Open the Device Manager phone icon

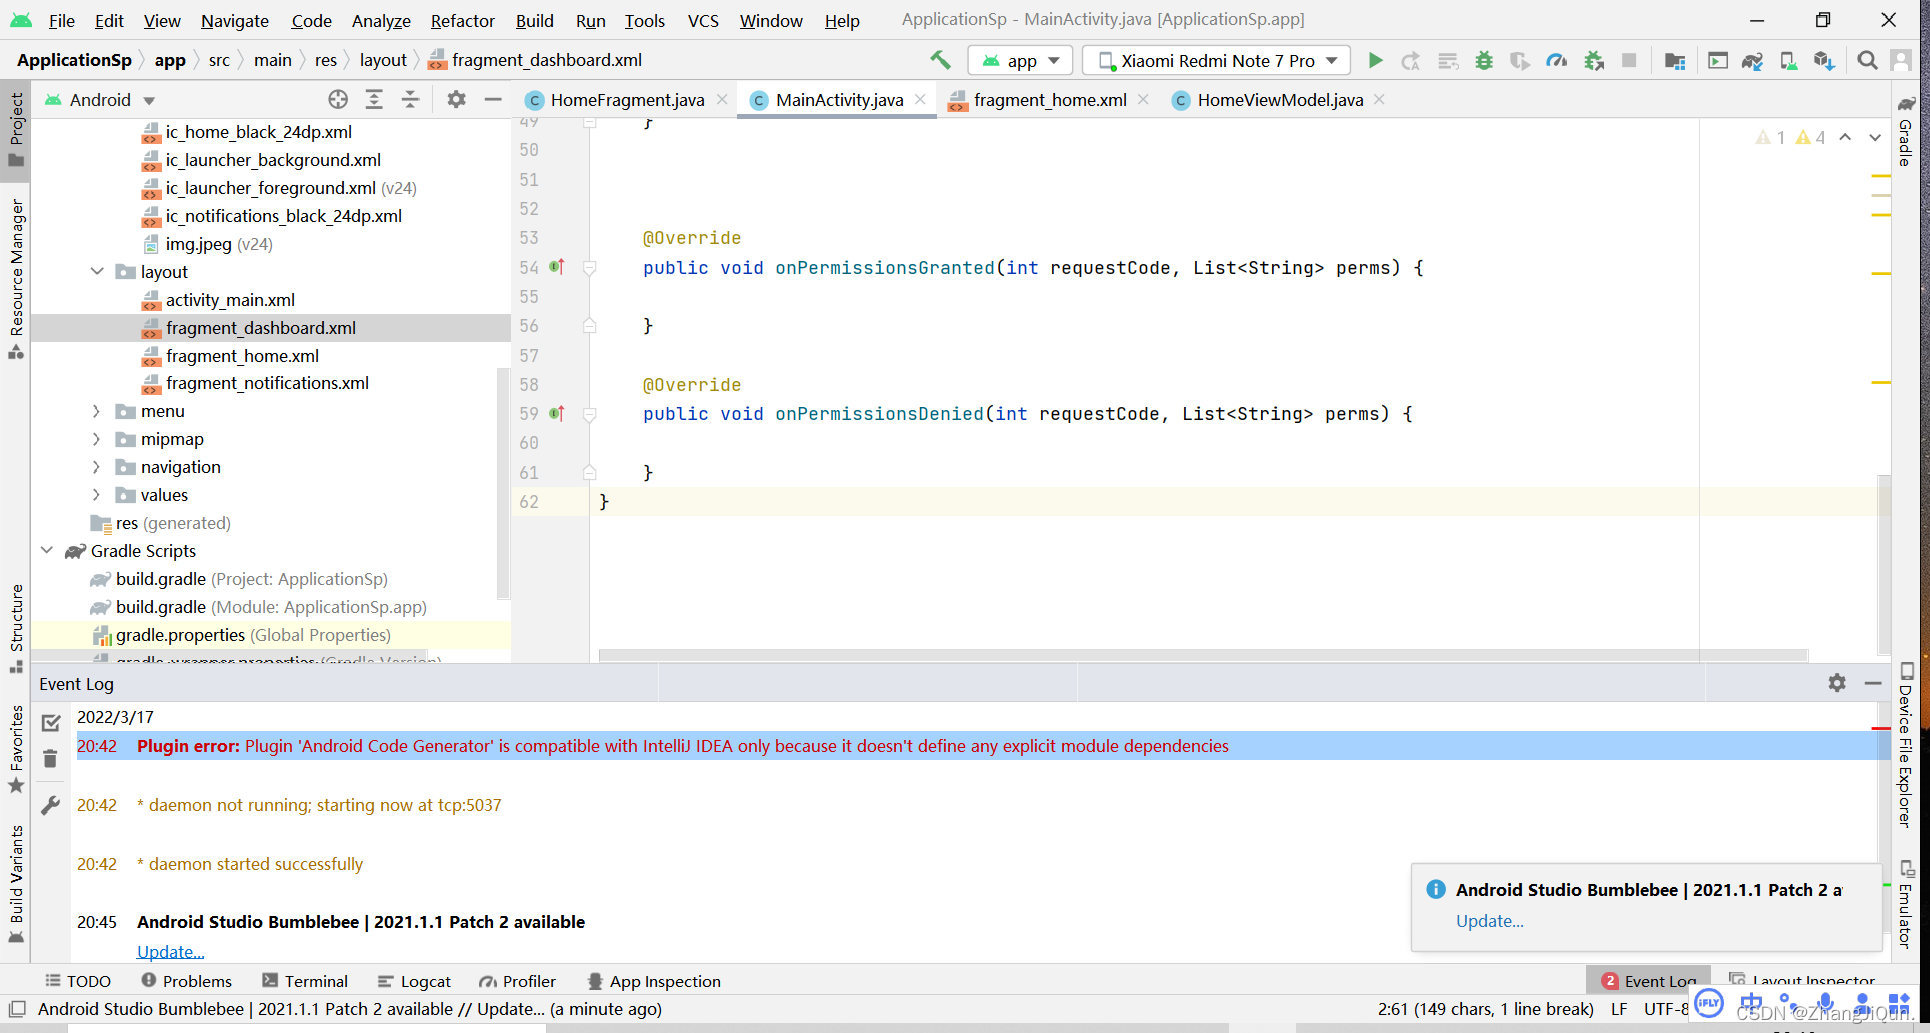coord(1788,60)
